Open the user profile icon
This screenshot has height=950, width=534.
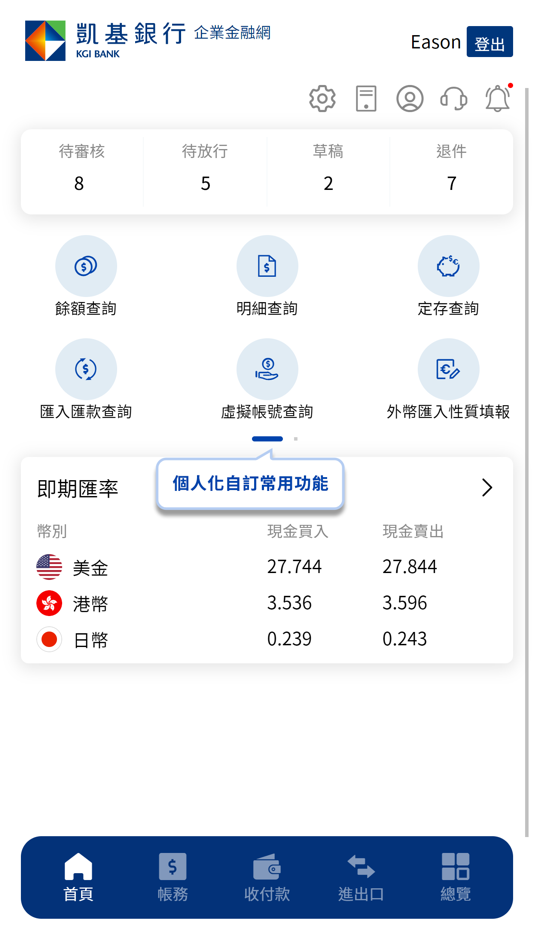click(x=410, y=98)
